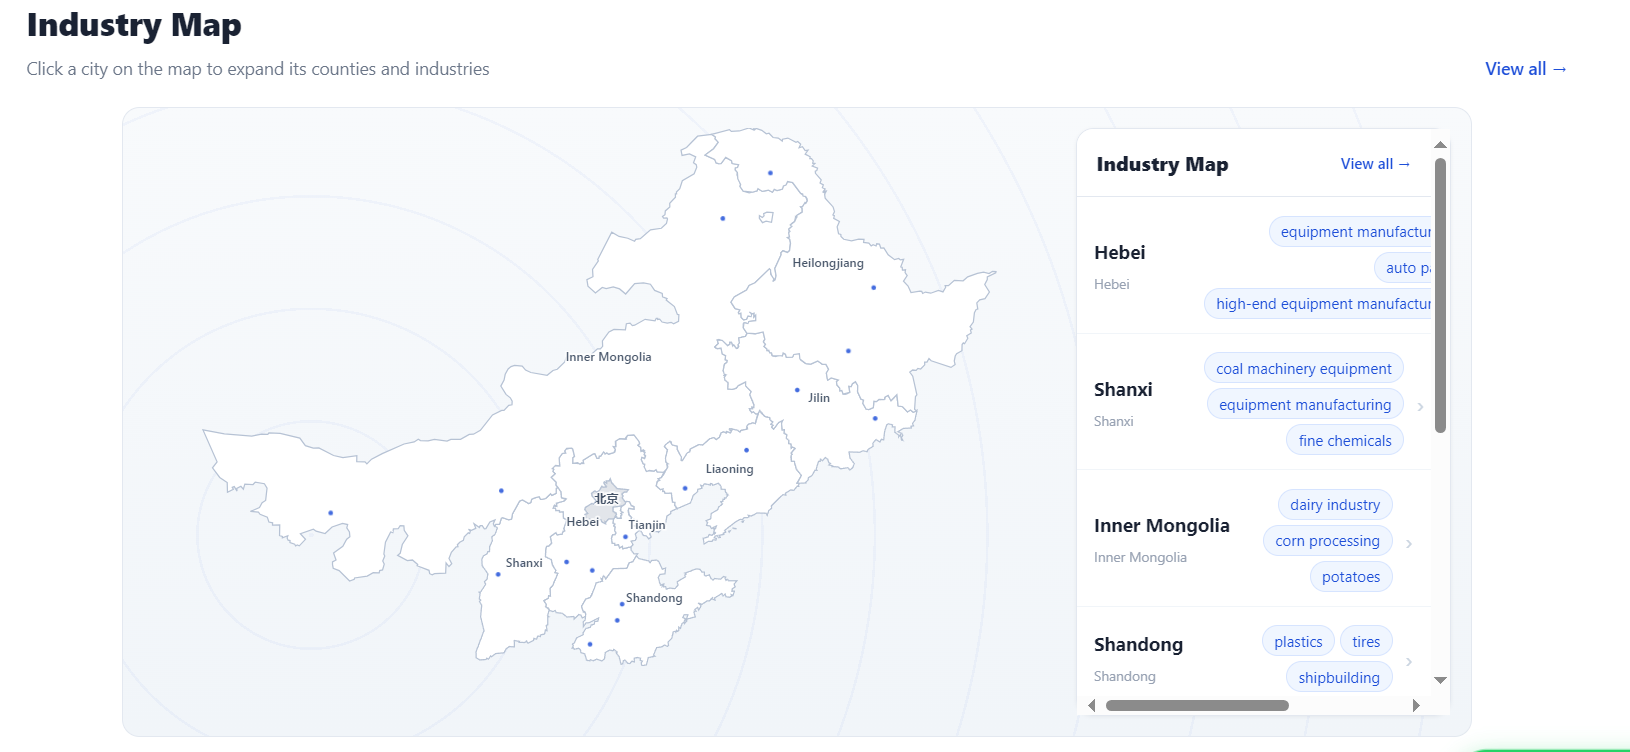Viewport: 1630px width, 752px height.
Task: Expand the Shanxi row chevron
Action: [1420, 407]
